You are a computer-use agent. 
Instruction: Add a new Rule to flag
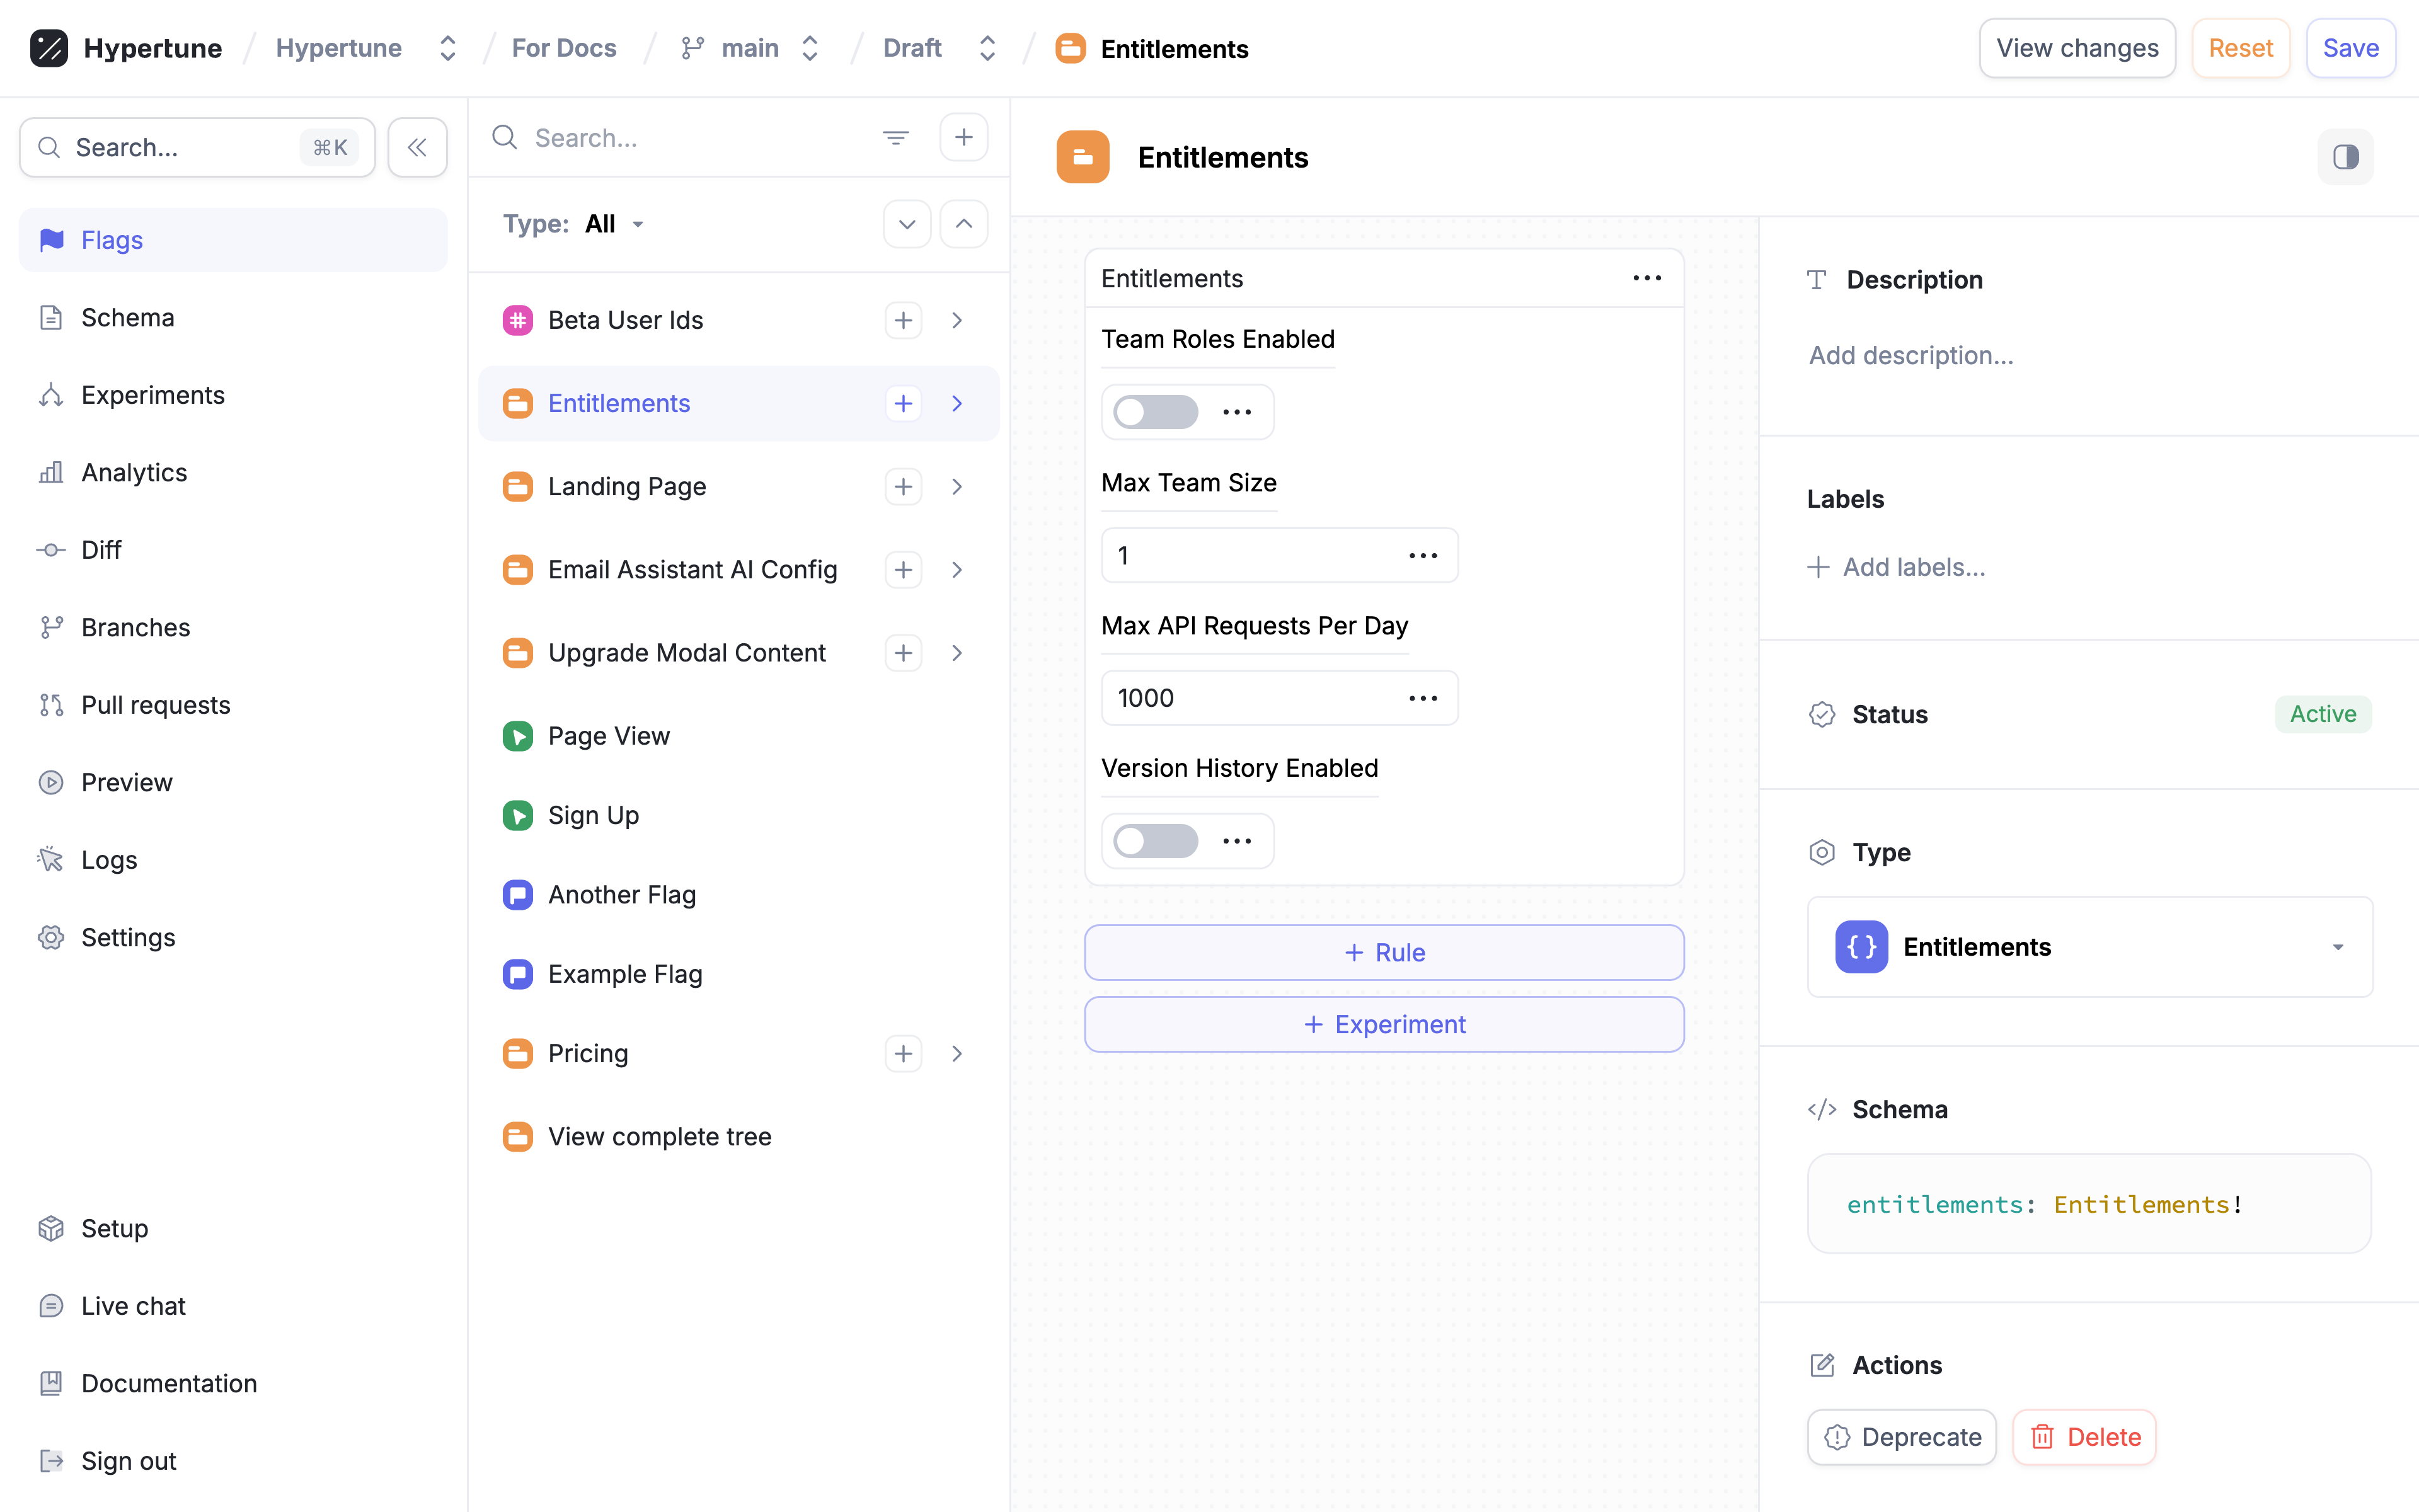(1384, 953)
